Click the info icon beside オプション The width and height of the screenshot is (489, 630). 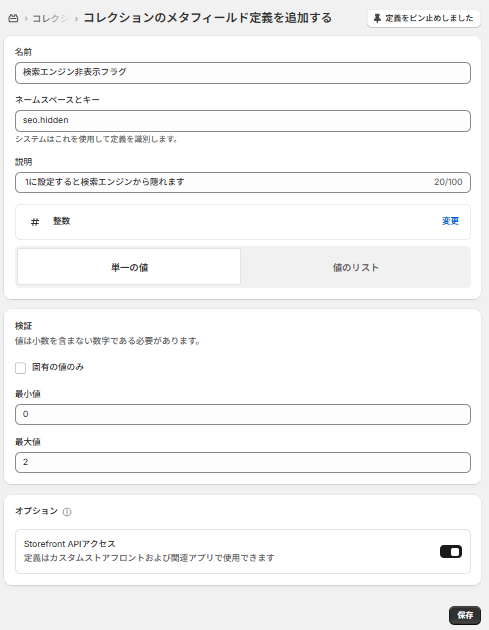[x=67, y=511]
